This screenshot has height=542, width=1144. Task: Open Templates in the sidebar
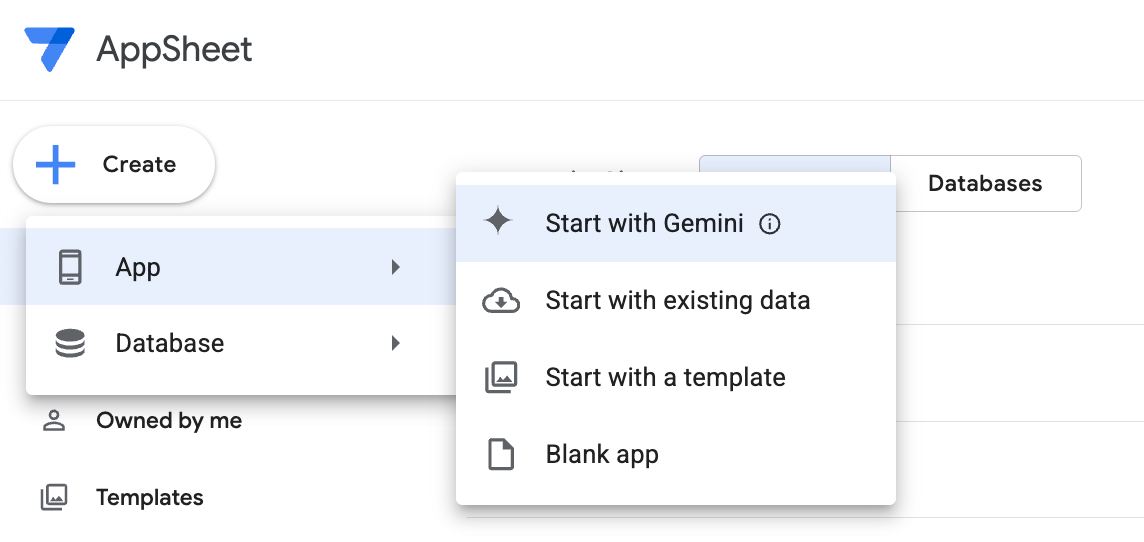tap(150, 498)
